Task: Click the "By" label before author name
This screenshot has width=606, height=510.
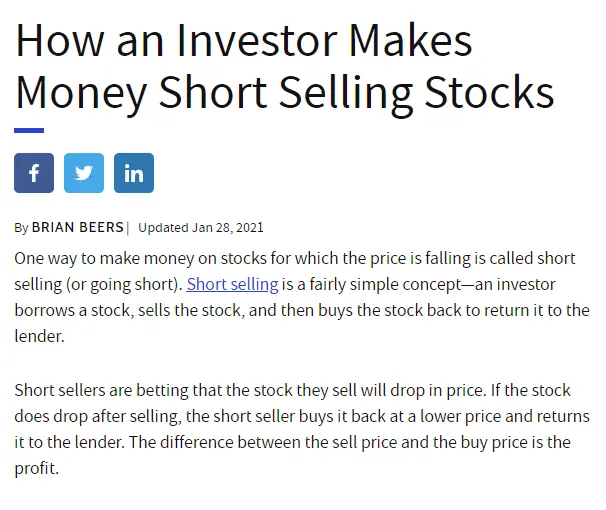Action: tap(22, 227)
